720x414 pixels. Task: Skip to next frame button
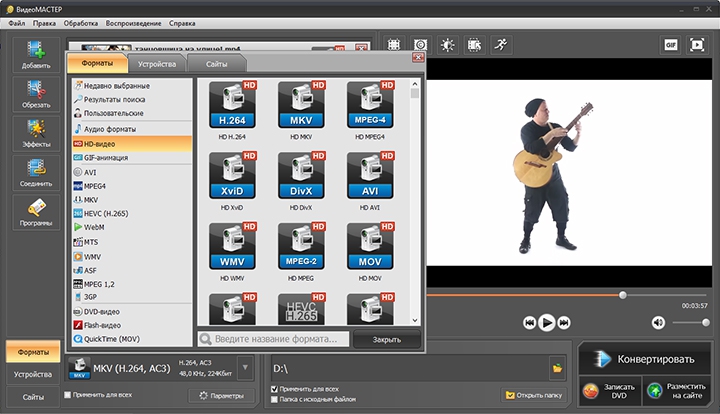point(564,323)
